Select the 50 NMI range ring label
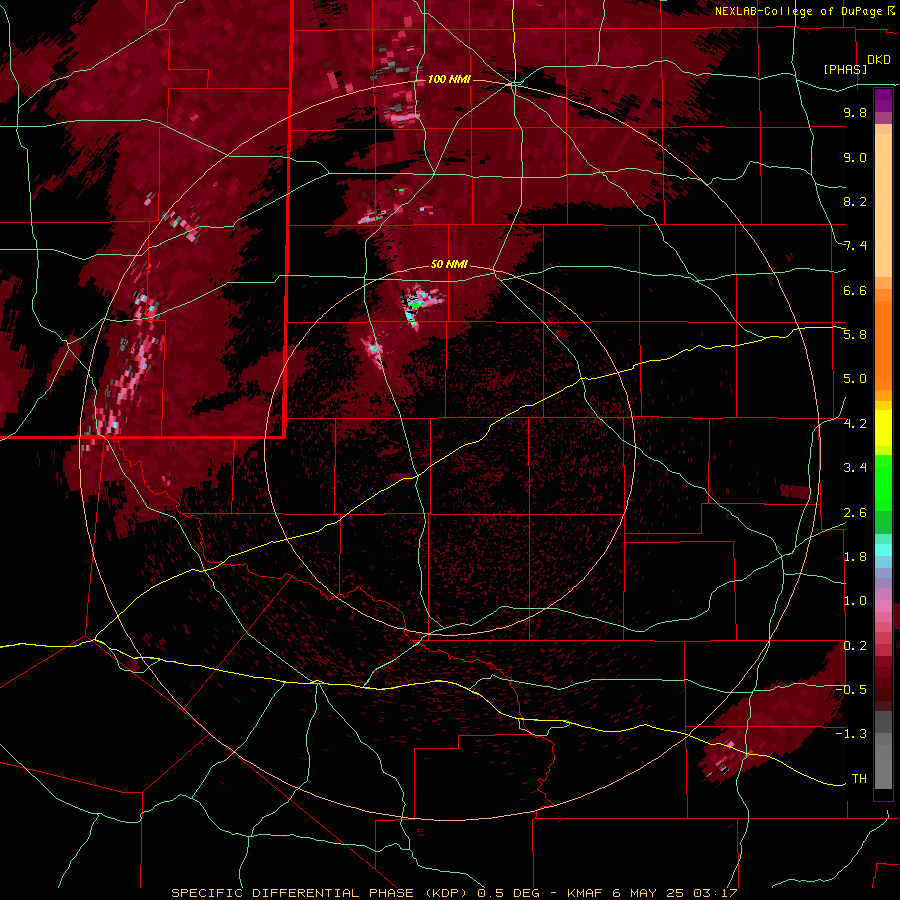Image resolution: width=900 pixels, height=900 pixels. click(449, 265)
